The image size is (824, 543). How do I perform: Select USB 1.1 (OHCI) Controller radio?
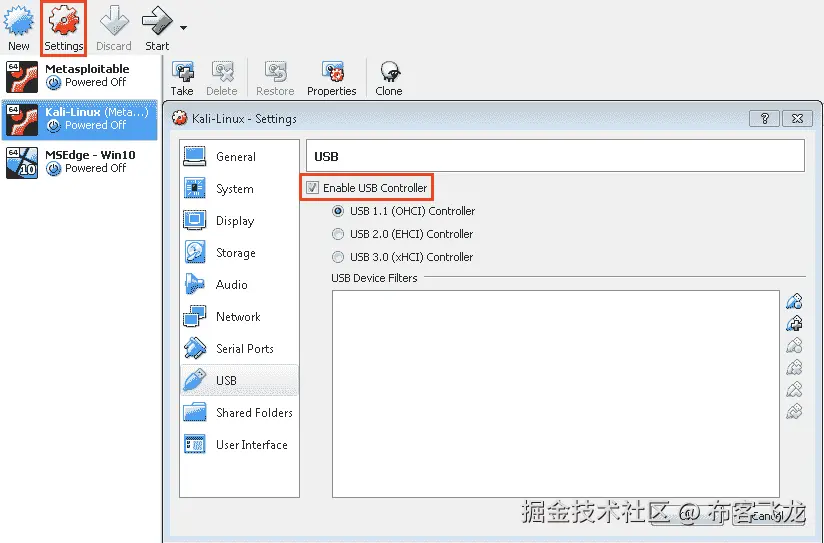coord(338,211)
